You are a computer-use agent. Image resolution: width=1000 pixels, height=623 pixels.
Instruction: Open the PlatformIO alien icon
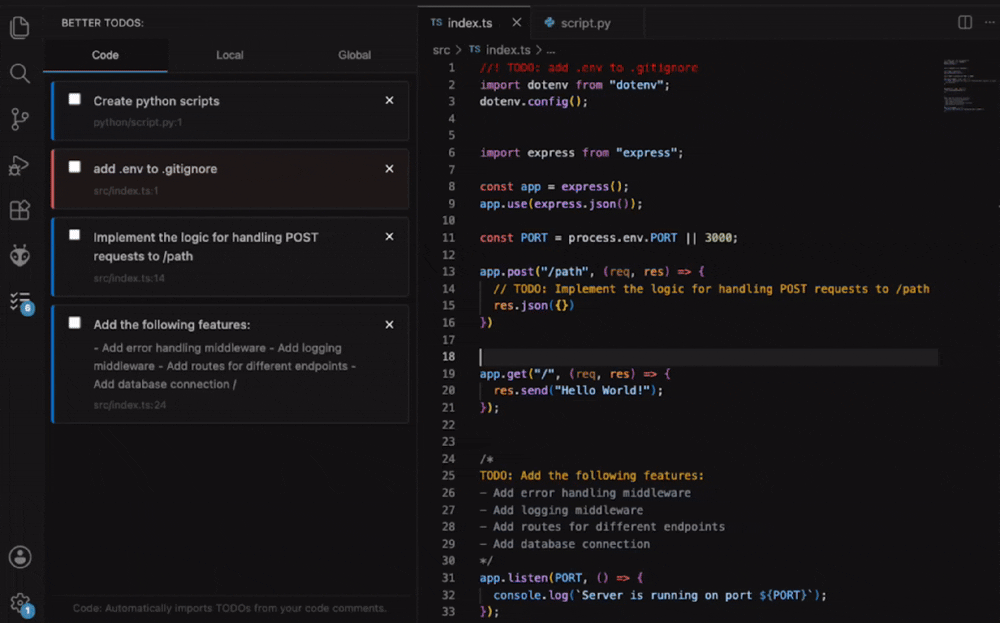(x=20, y=256)
